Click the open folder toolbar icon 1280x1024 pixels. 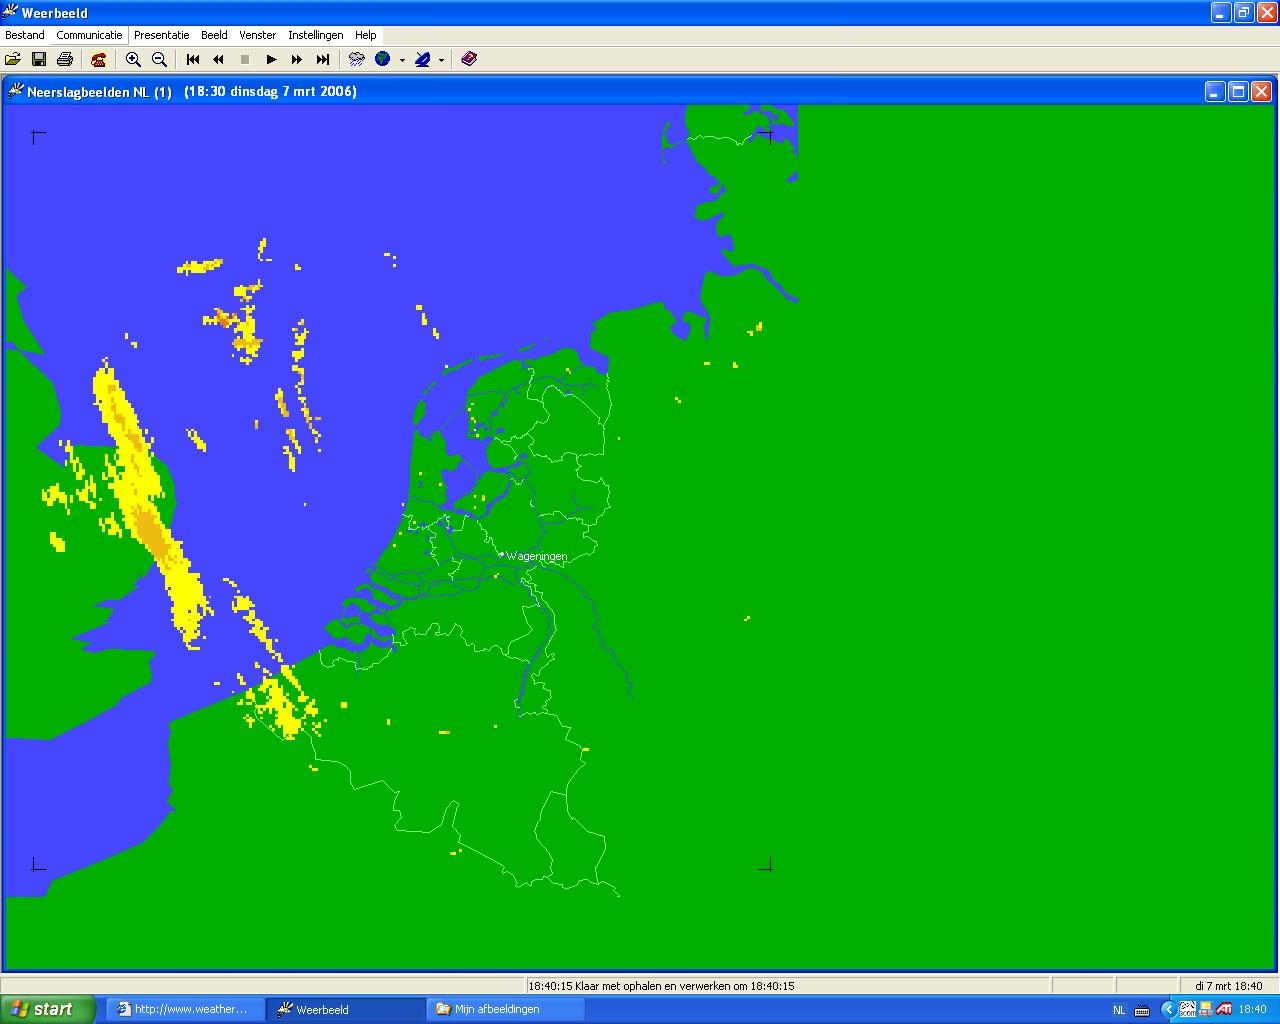[13, 60]
